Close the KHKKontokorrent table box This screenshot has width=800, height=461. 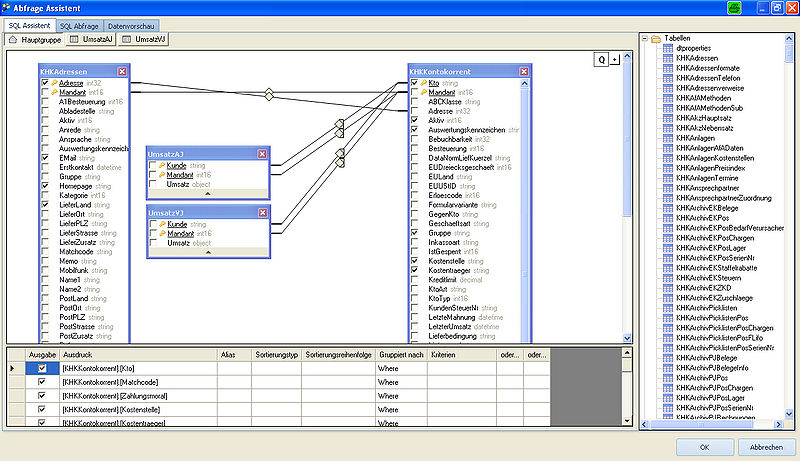point(524,71)
